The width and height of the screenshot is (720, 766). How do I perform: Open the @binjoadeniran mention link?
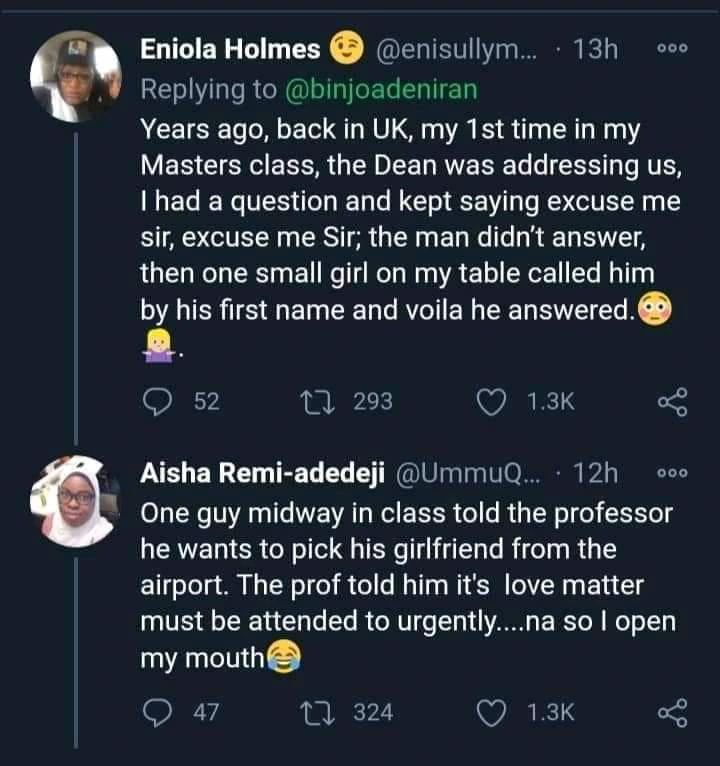[x=381, y=90]
